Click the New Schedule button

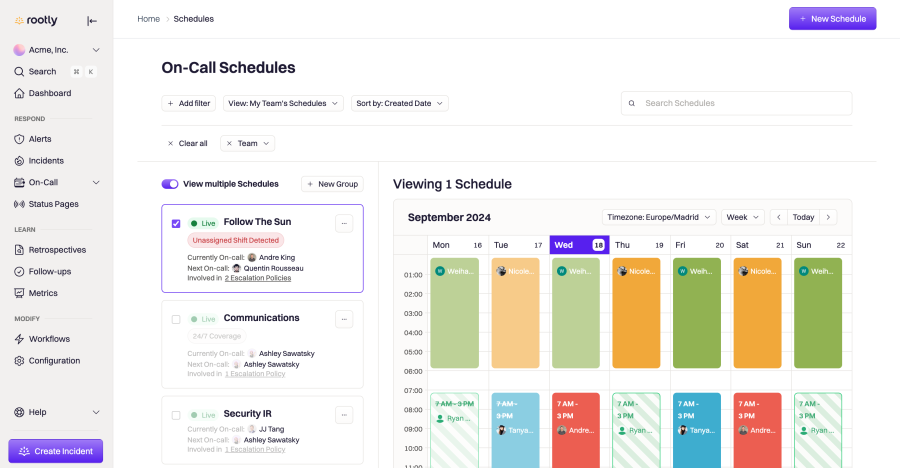coord(832,18)
